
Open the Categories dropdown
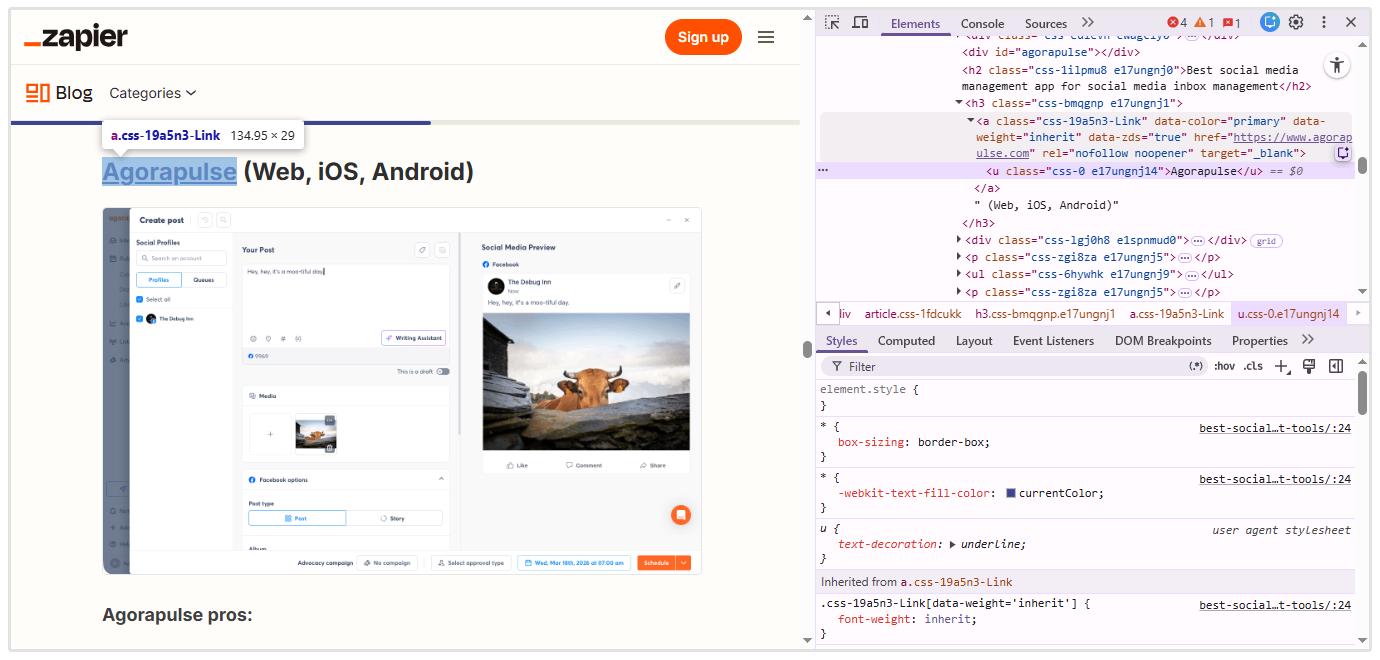153,93
